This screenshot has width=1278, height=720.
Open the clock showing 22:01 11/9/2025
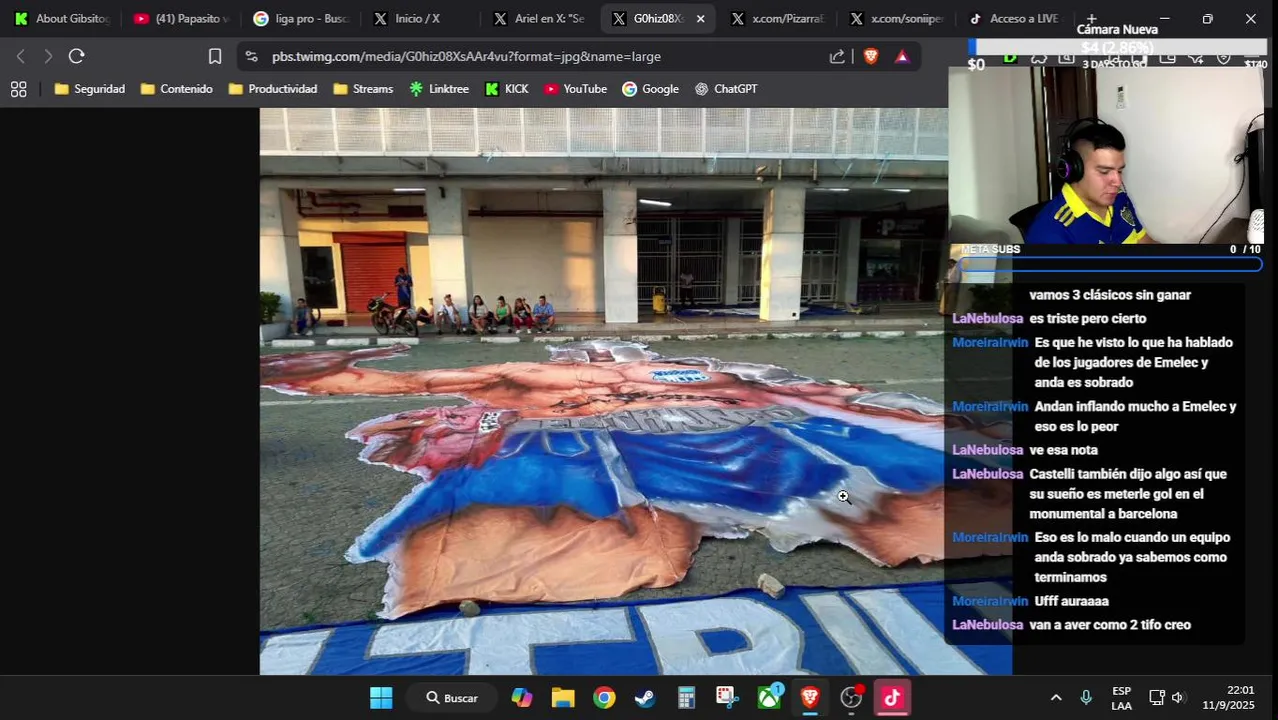tap(1228, 698)
